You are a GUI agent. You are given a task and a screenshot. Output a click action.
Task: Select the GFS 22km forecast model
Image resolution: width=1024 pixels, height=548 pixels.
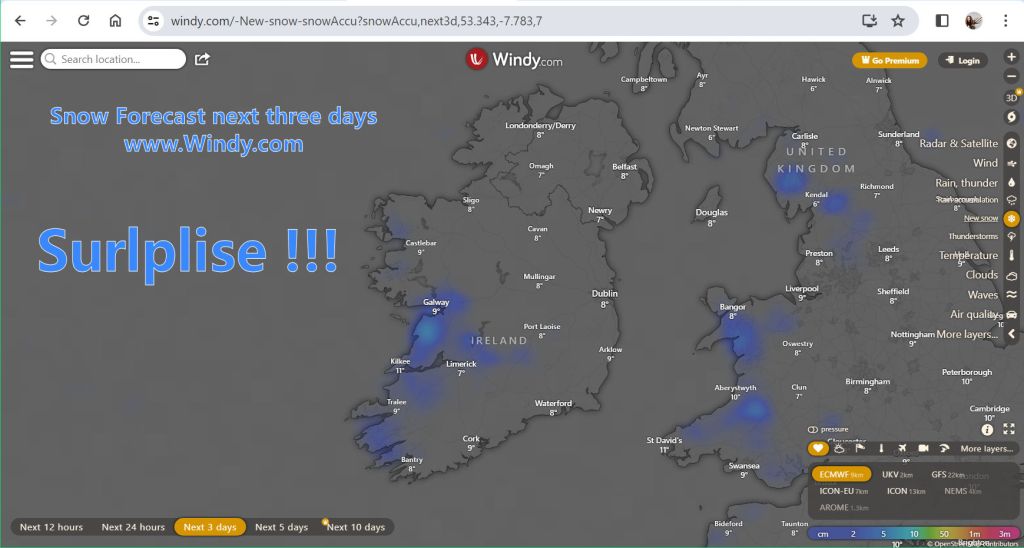[946, 475]
